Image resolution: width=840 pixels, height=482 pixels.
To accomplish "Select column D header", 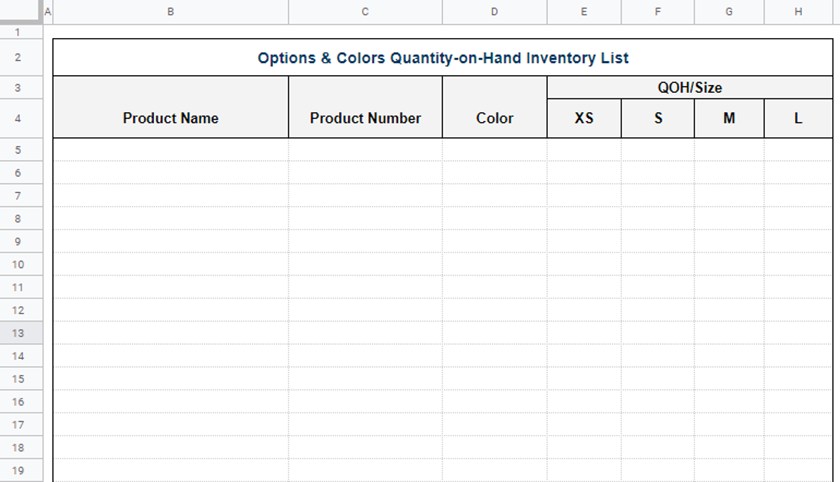I will coord(494,12).
